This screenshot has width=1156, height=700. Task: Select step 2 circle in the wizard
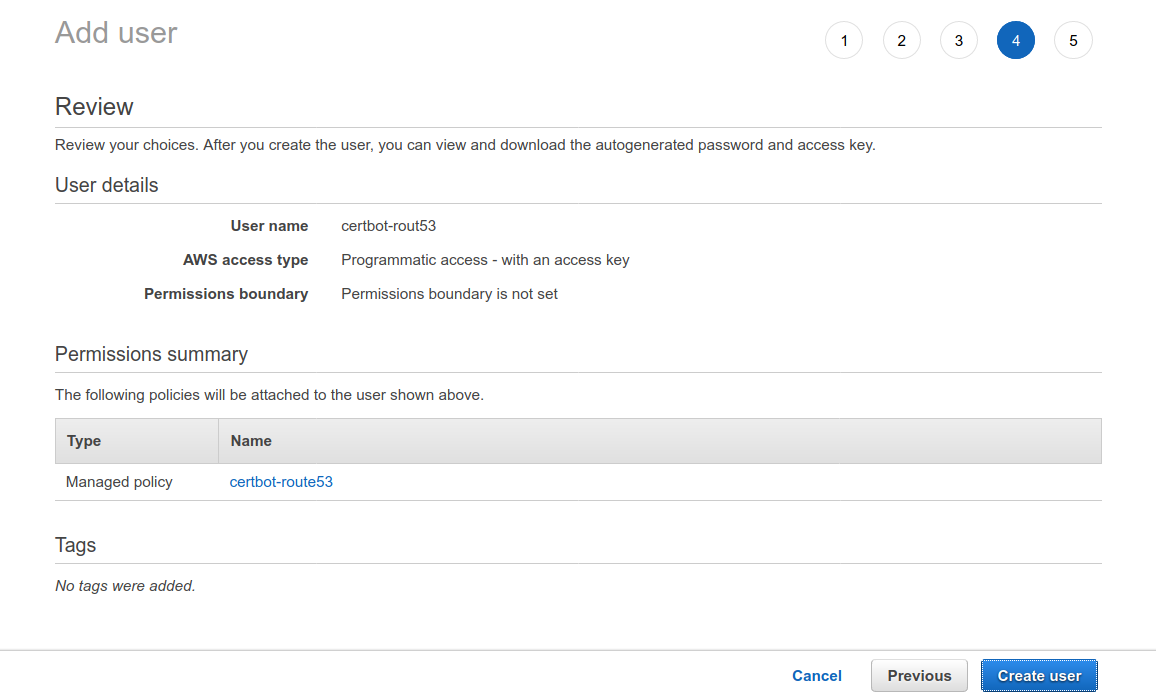pyautogui.click(x=901, y=40)
